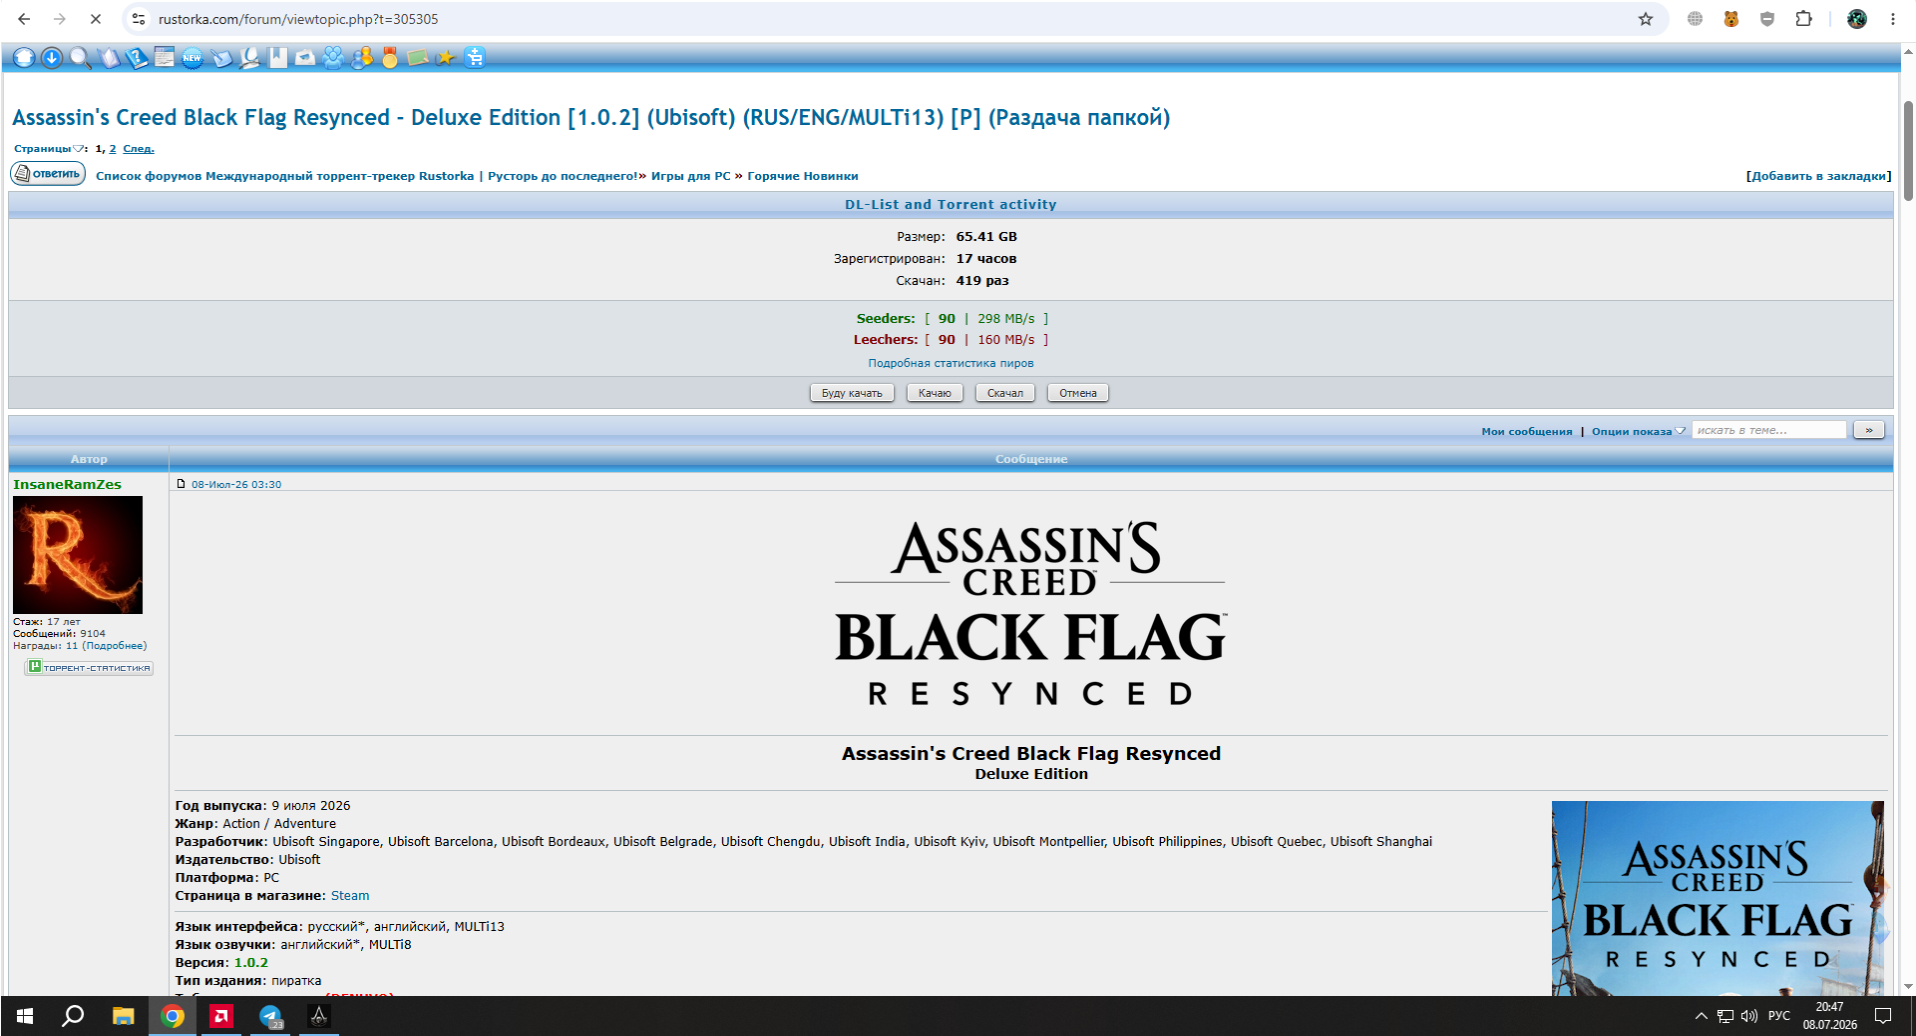Submit topic search with the » button
1916x1036 pixels.
click(x=1869, y=430)
